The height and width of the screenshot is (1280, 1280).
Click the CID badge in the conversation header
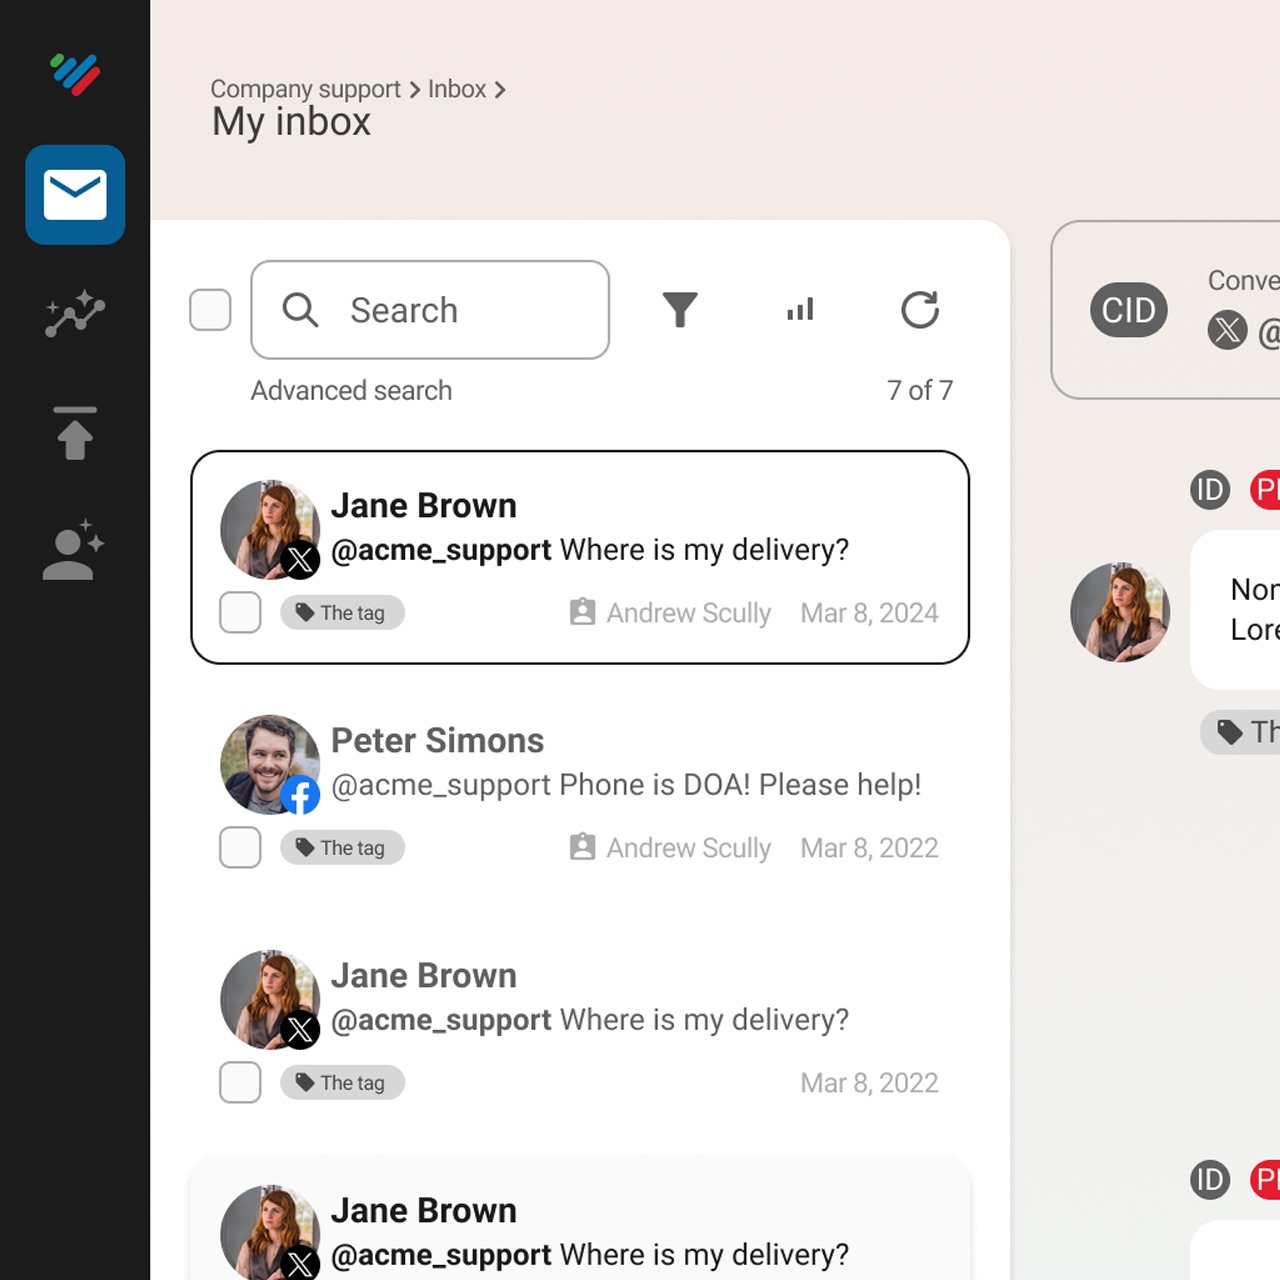(x=1129, y=310)
